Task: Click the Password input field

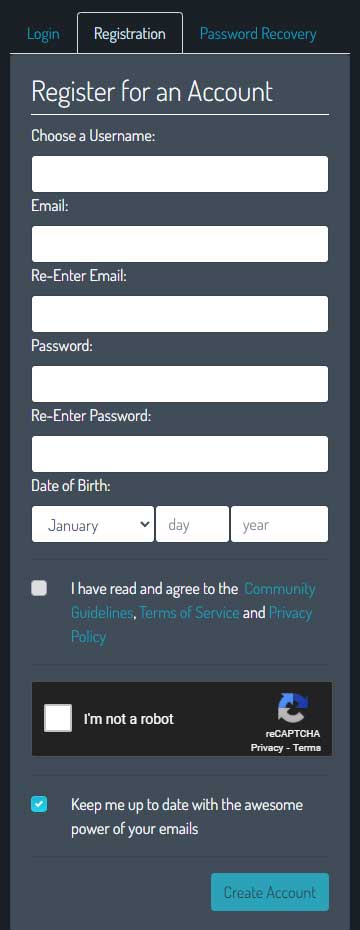Action: 180,384
